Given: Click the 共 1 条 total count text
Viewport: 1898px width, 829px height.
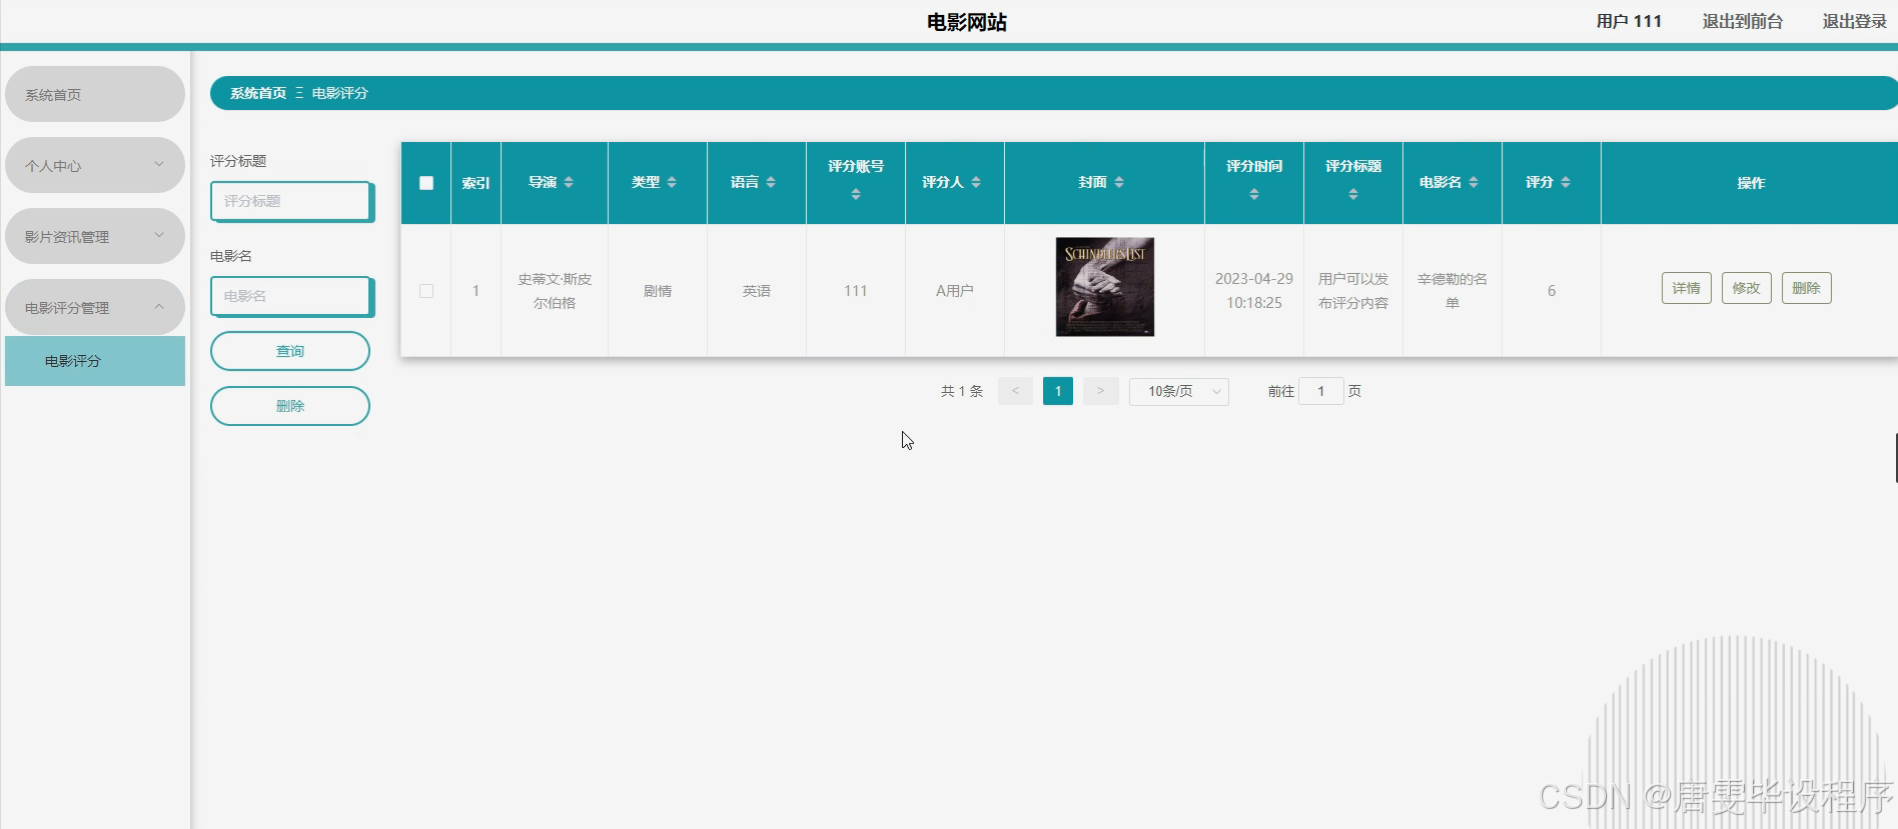Looking at the screenshot, I should pyautogui.click(x=962, y=391).
